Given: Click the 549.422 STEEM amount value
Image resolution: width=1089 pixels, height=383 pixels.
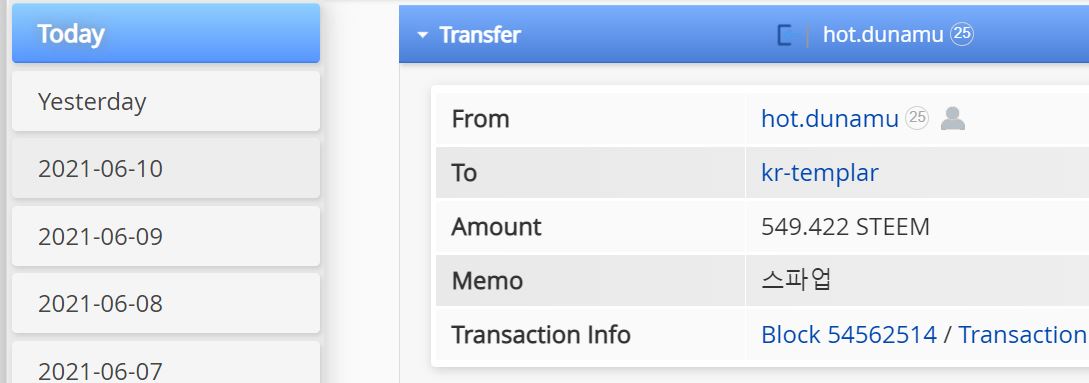Looking at the screenshot, I should coord(845,227).
